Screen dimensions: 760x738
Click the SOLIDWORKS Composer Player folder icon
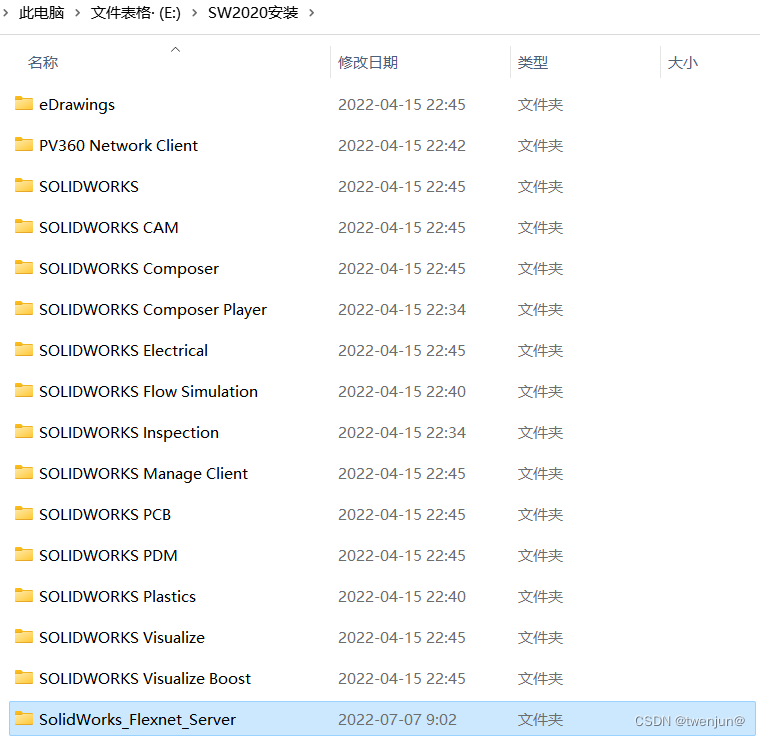24,308
